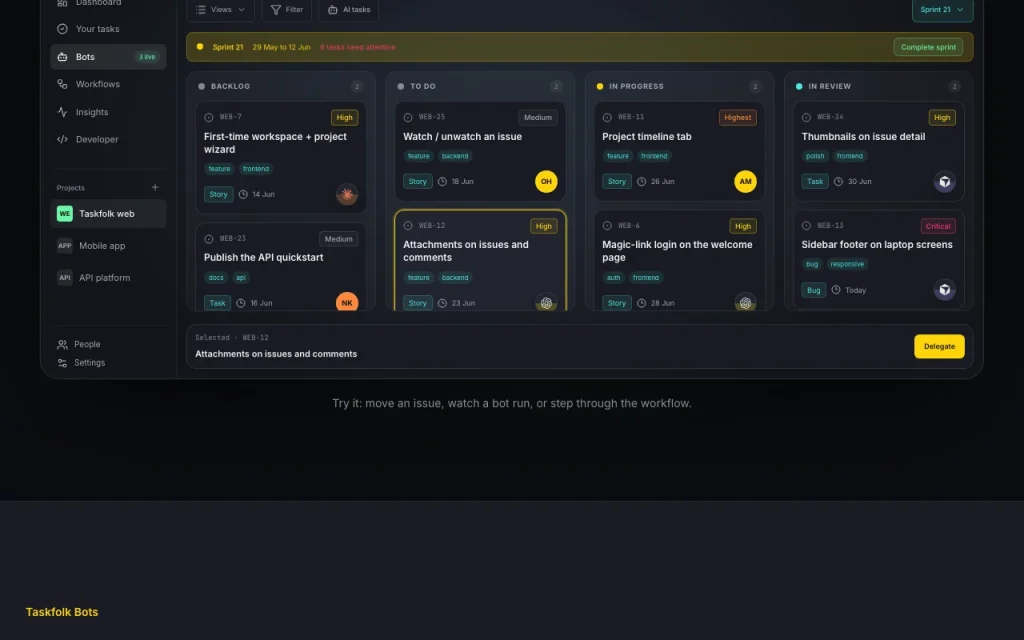The image size is (1024, 640).
Task: Click the Delegate button
Action: click(x=939, y=347)
